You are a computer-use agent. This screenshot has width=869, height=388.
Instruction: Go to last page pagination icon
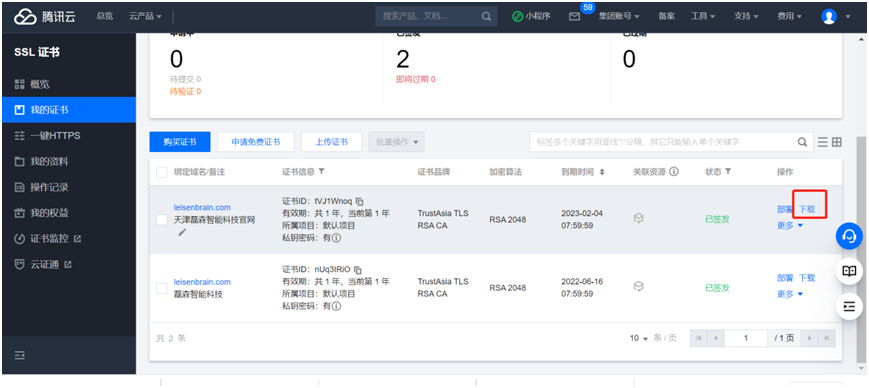[x=826, y=338]
